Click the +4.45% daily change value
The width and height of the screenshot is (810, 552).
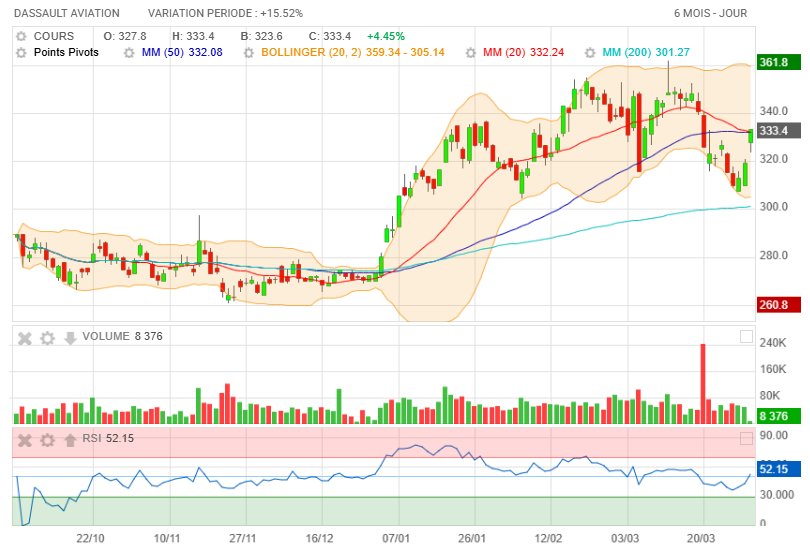click(386, 36)
